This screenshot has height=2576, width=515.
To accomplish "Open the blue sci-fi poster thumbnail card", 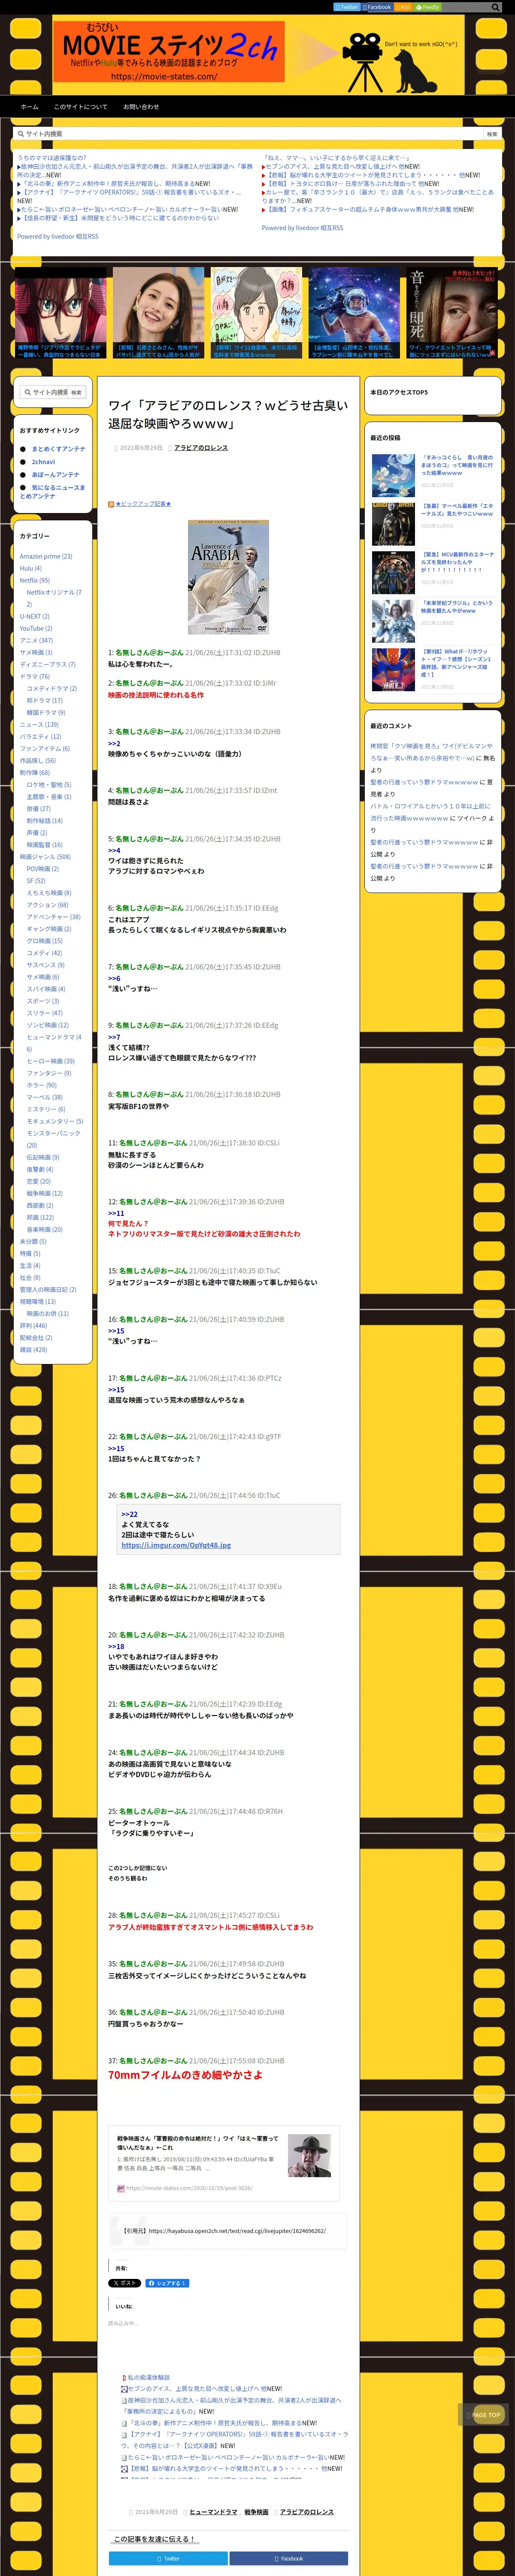I will [354, 313].
